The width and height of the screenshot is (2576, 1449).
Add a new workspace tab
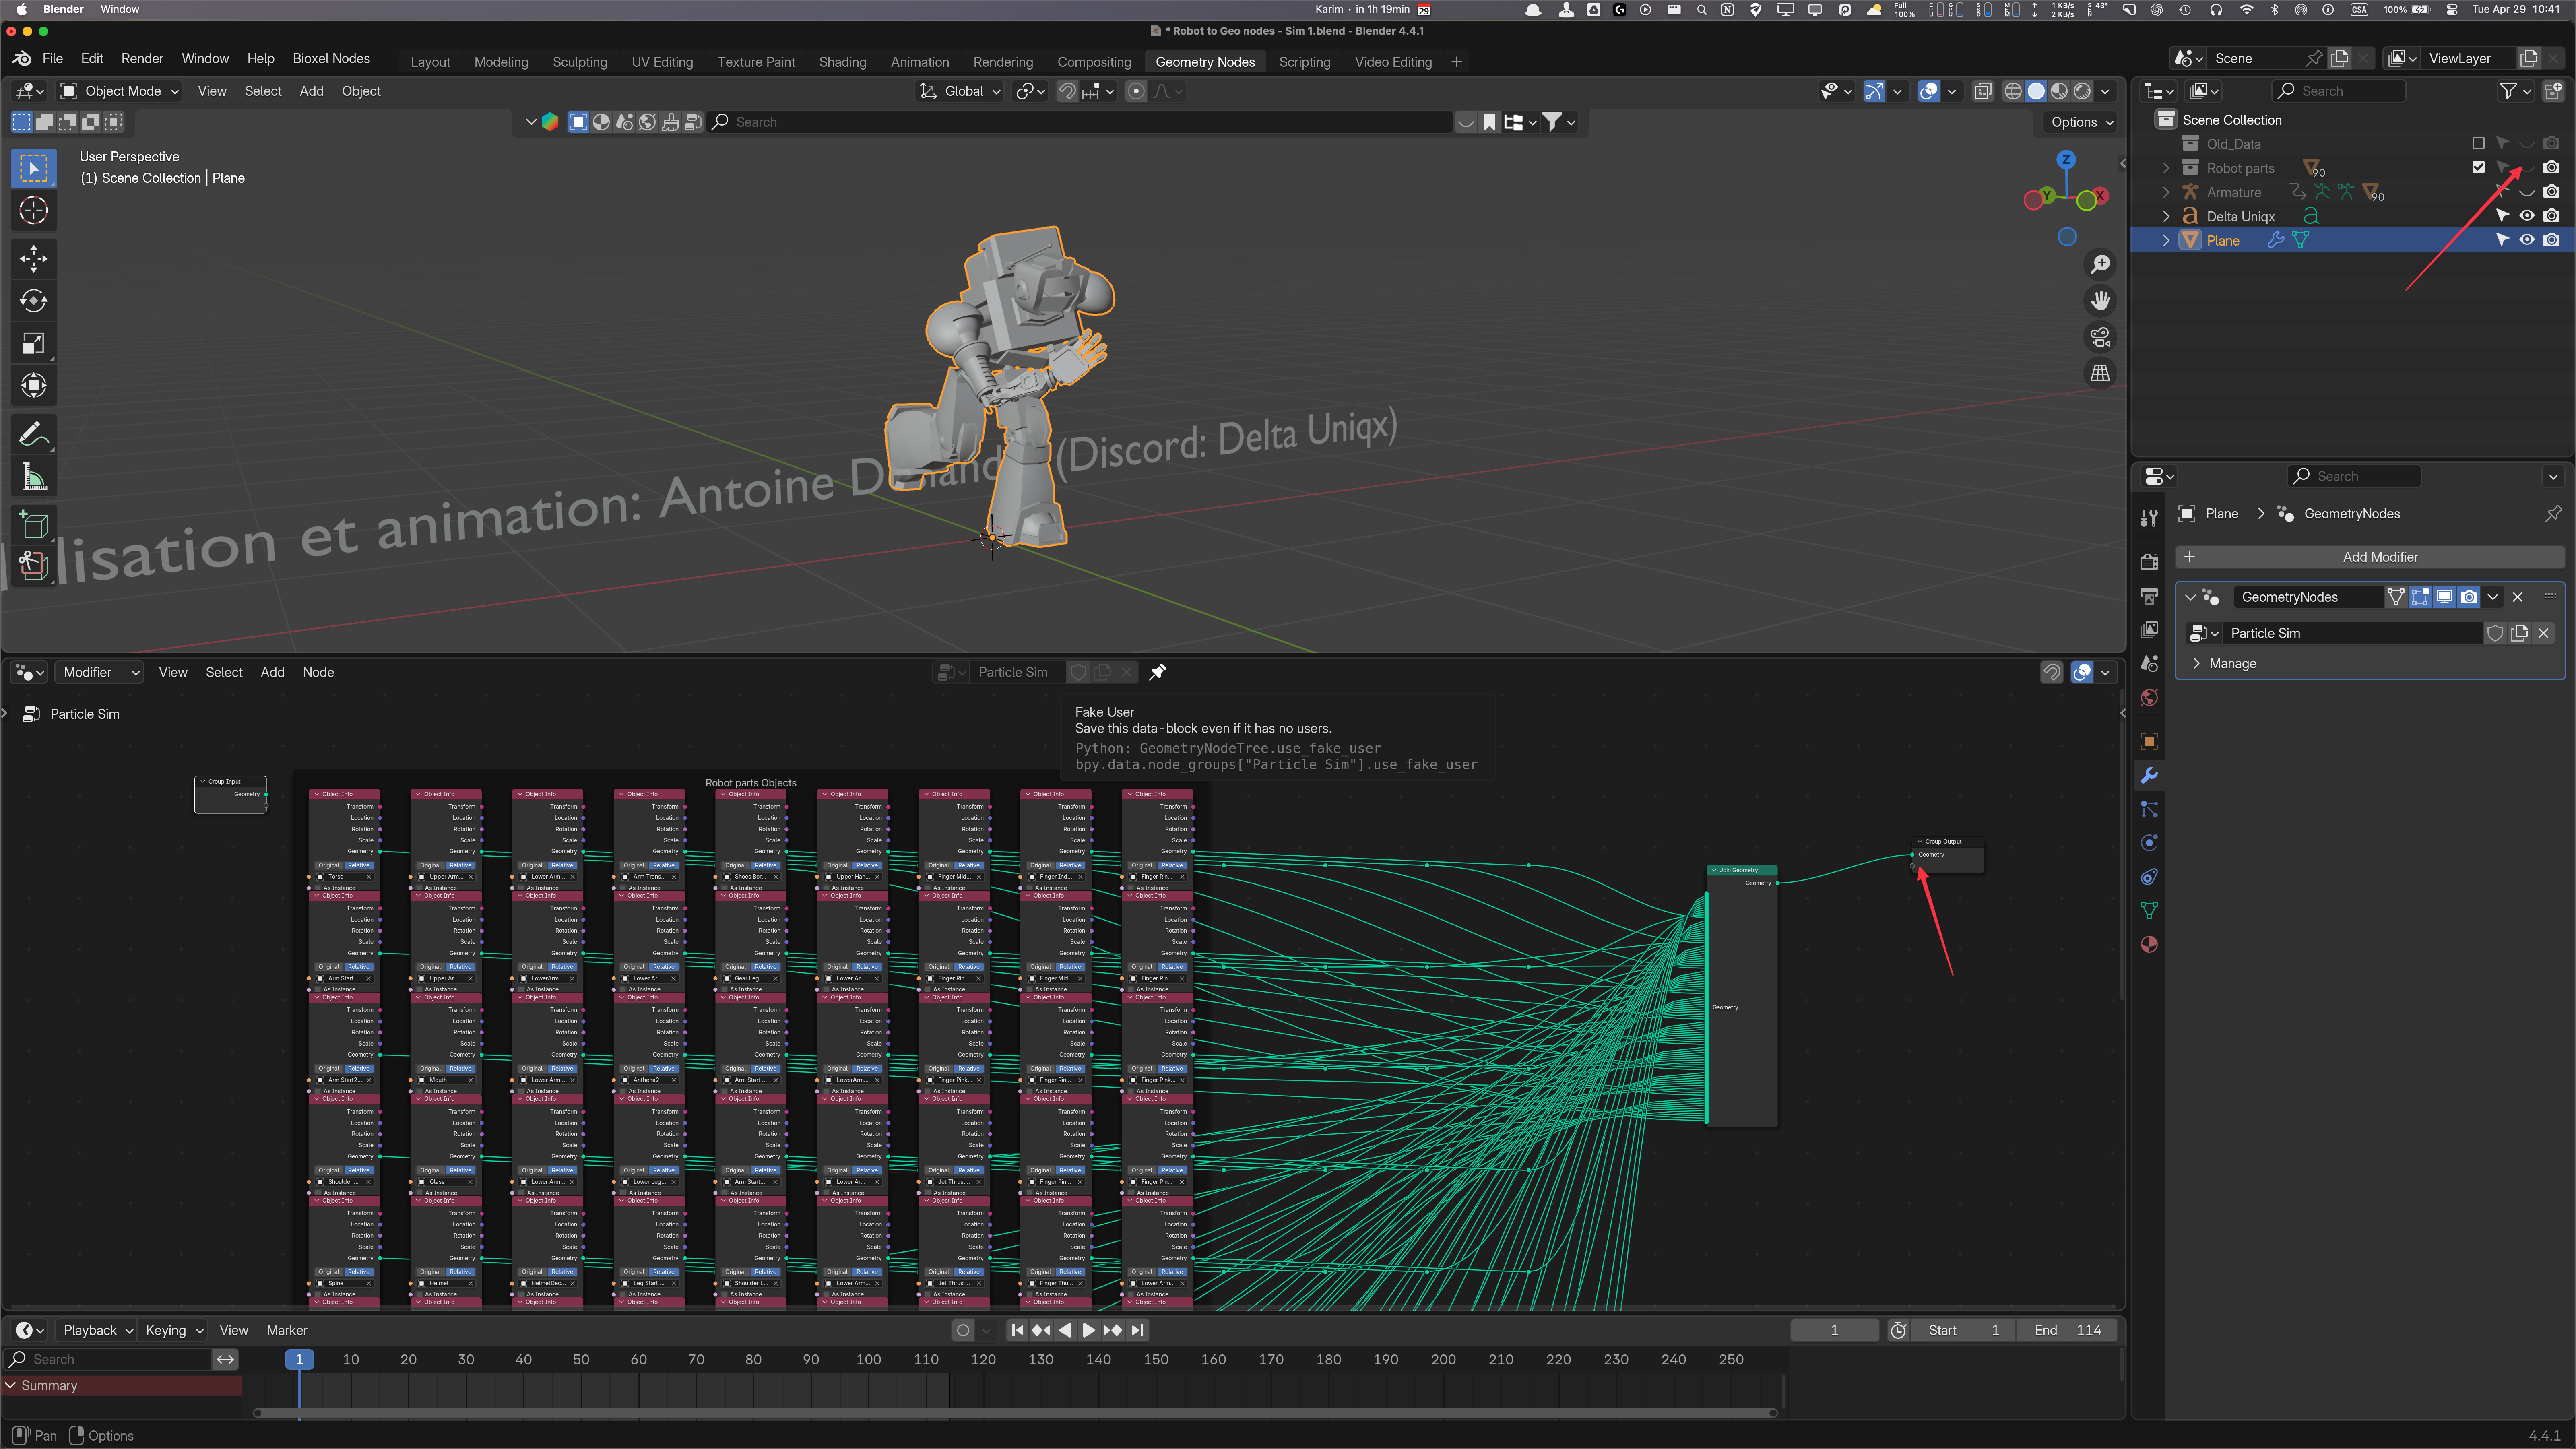pos(1457,62)
